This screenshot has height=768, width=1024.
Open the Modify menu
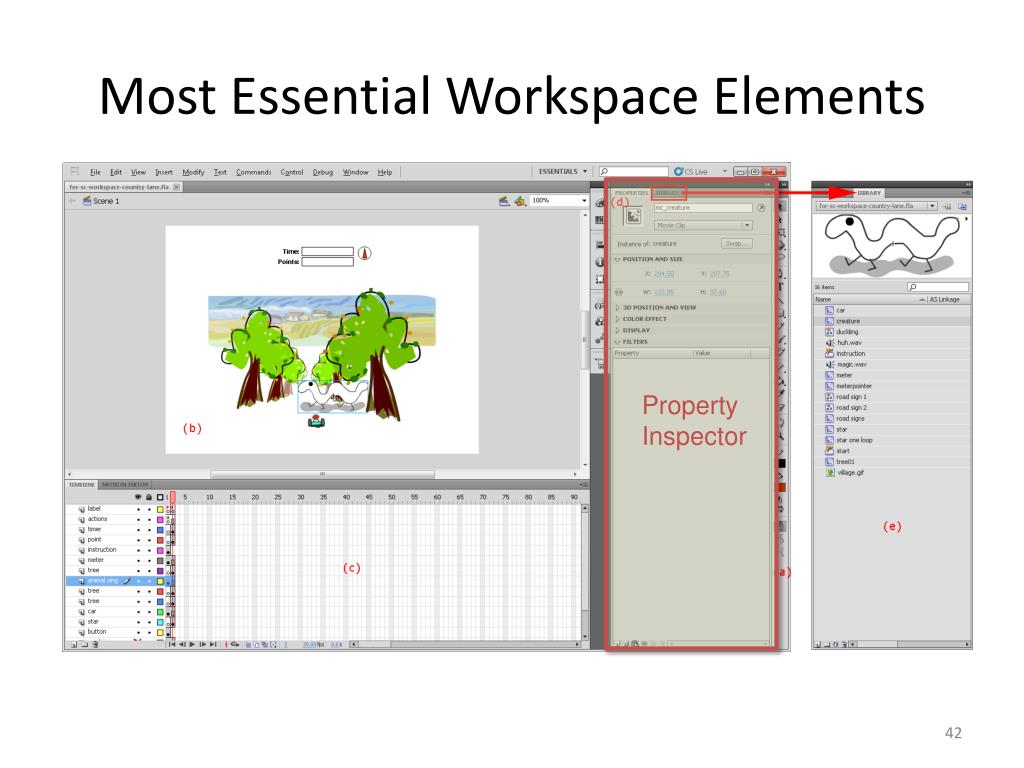[193, 172]
